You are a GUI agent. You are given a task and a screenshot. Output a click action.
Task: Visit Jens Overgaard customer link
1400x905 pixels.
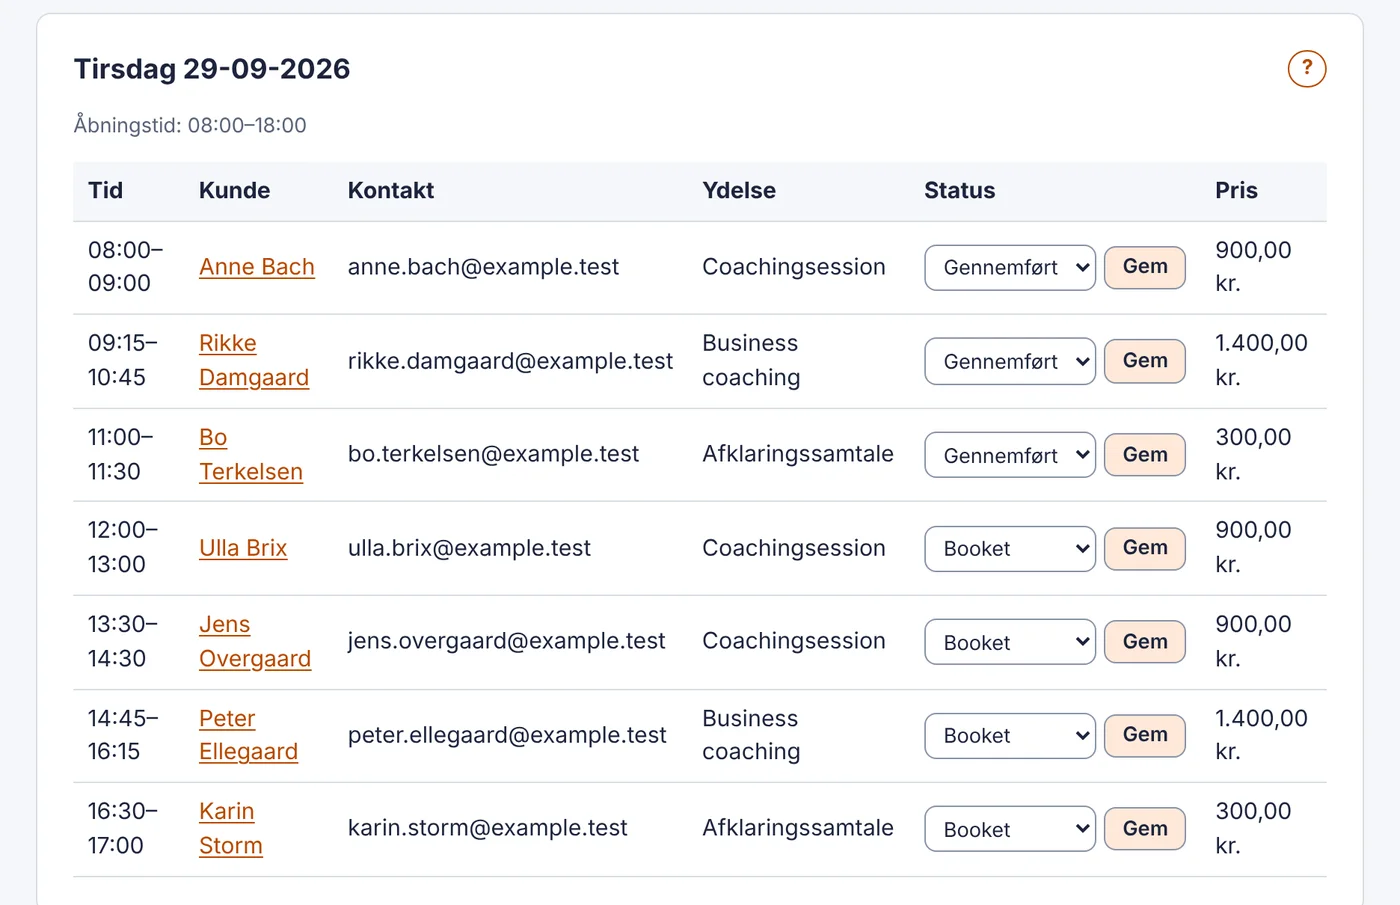click(255, 642)
